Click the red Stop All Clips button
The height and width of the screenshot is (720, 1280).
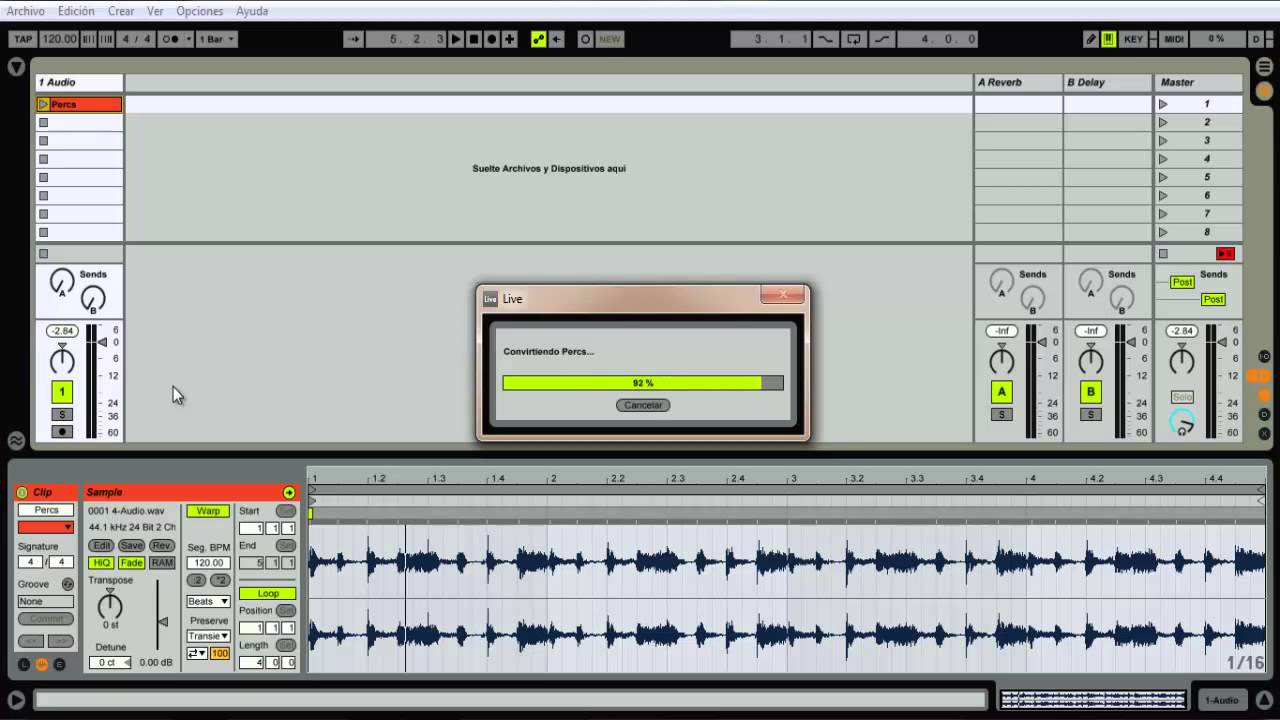tap(1225, 254)
